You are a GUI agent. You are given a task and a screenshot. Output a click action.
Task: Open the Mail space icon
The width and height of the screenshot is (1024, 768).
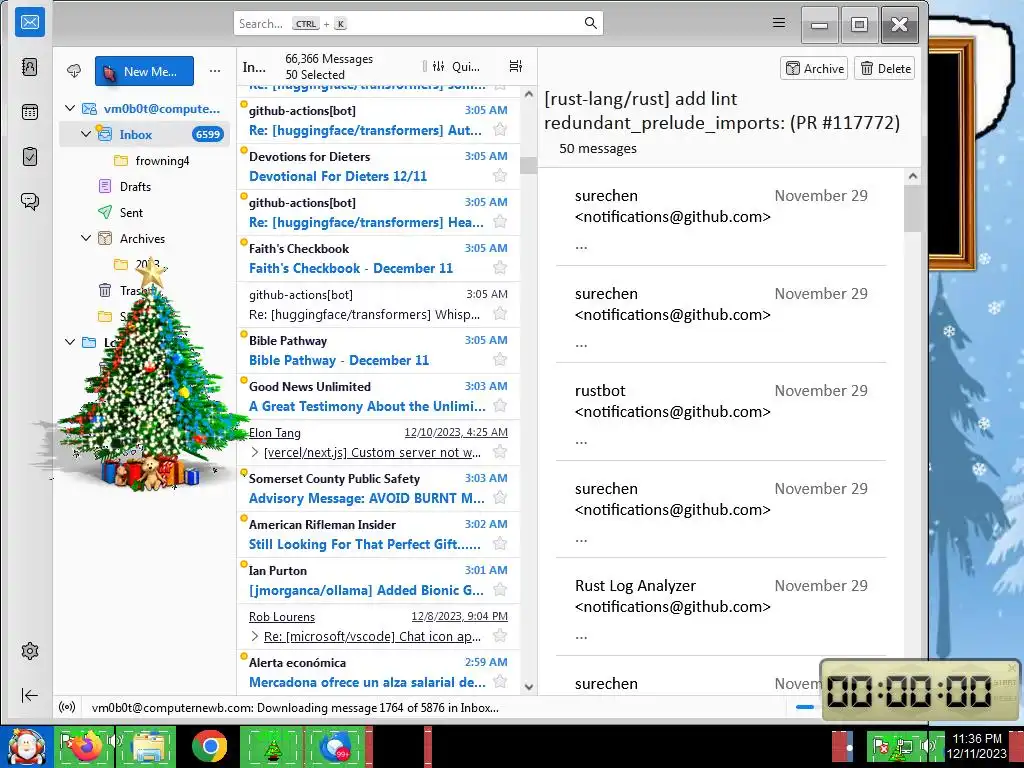tap(29, 22)
